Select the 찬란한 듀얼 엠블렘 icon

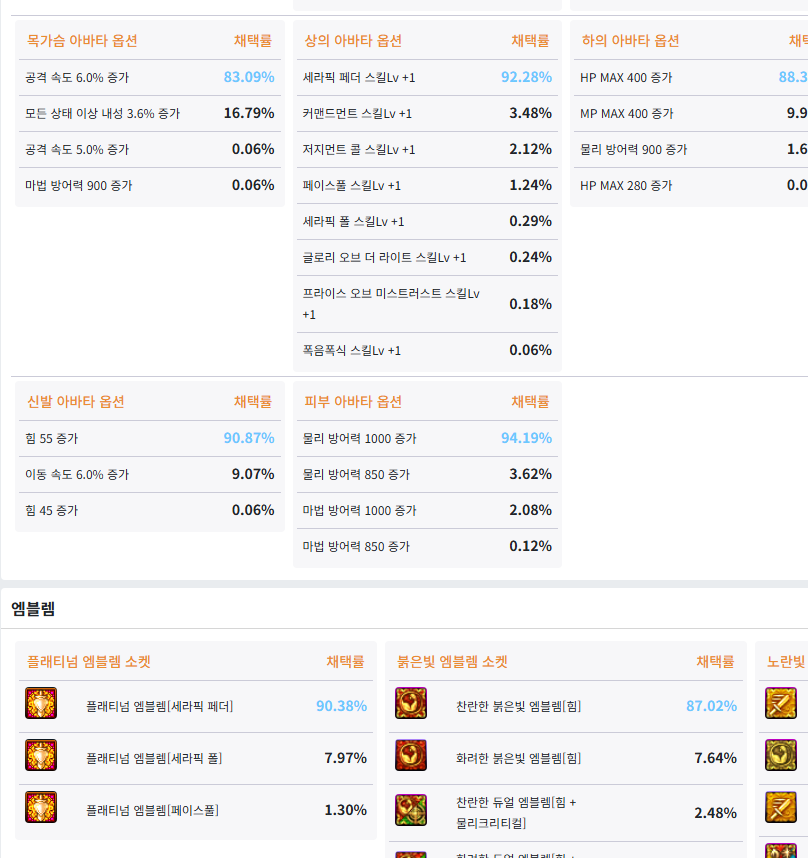pyautogui.click(x=411, y=810)
